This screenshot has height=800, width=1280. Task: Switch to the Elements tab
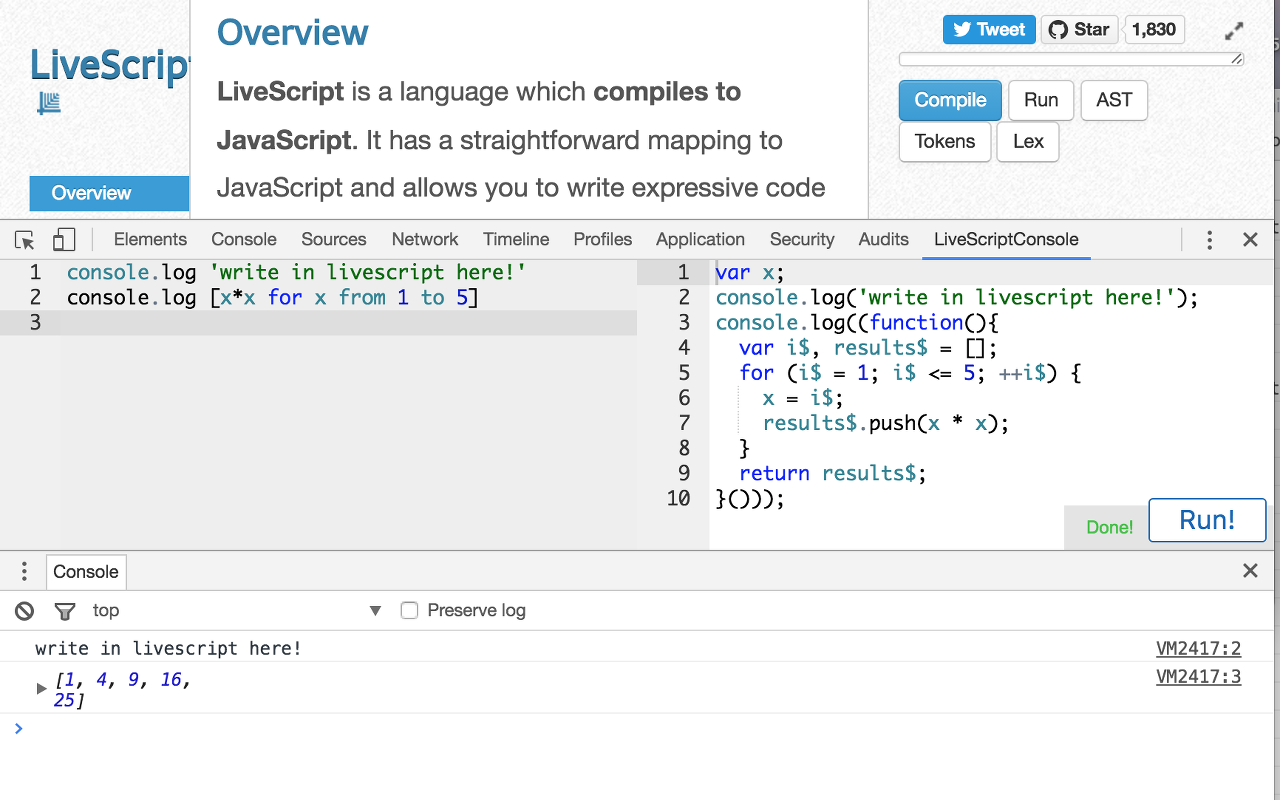pos(150,240)
